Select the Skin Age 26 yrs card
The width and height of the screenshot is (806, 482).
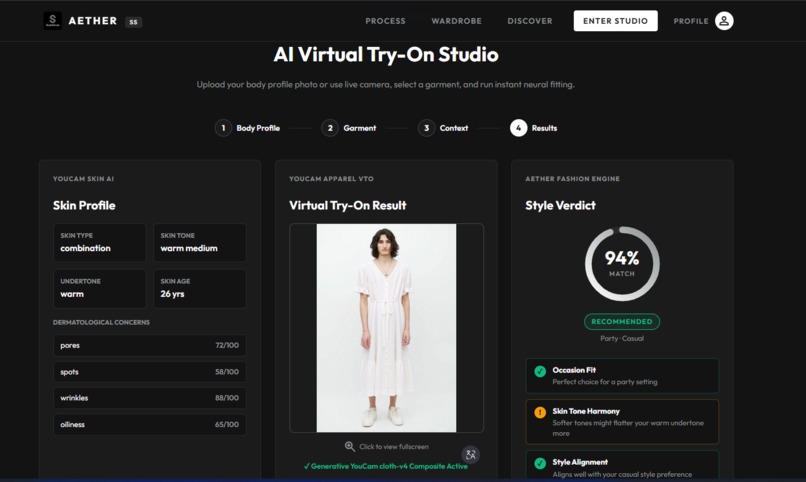[200, 288]
